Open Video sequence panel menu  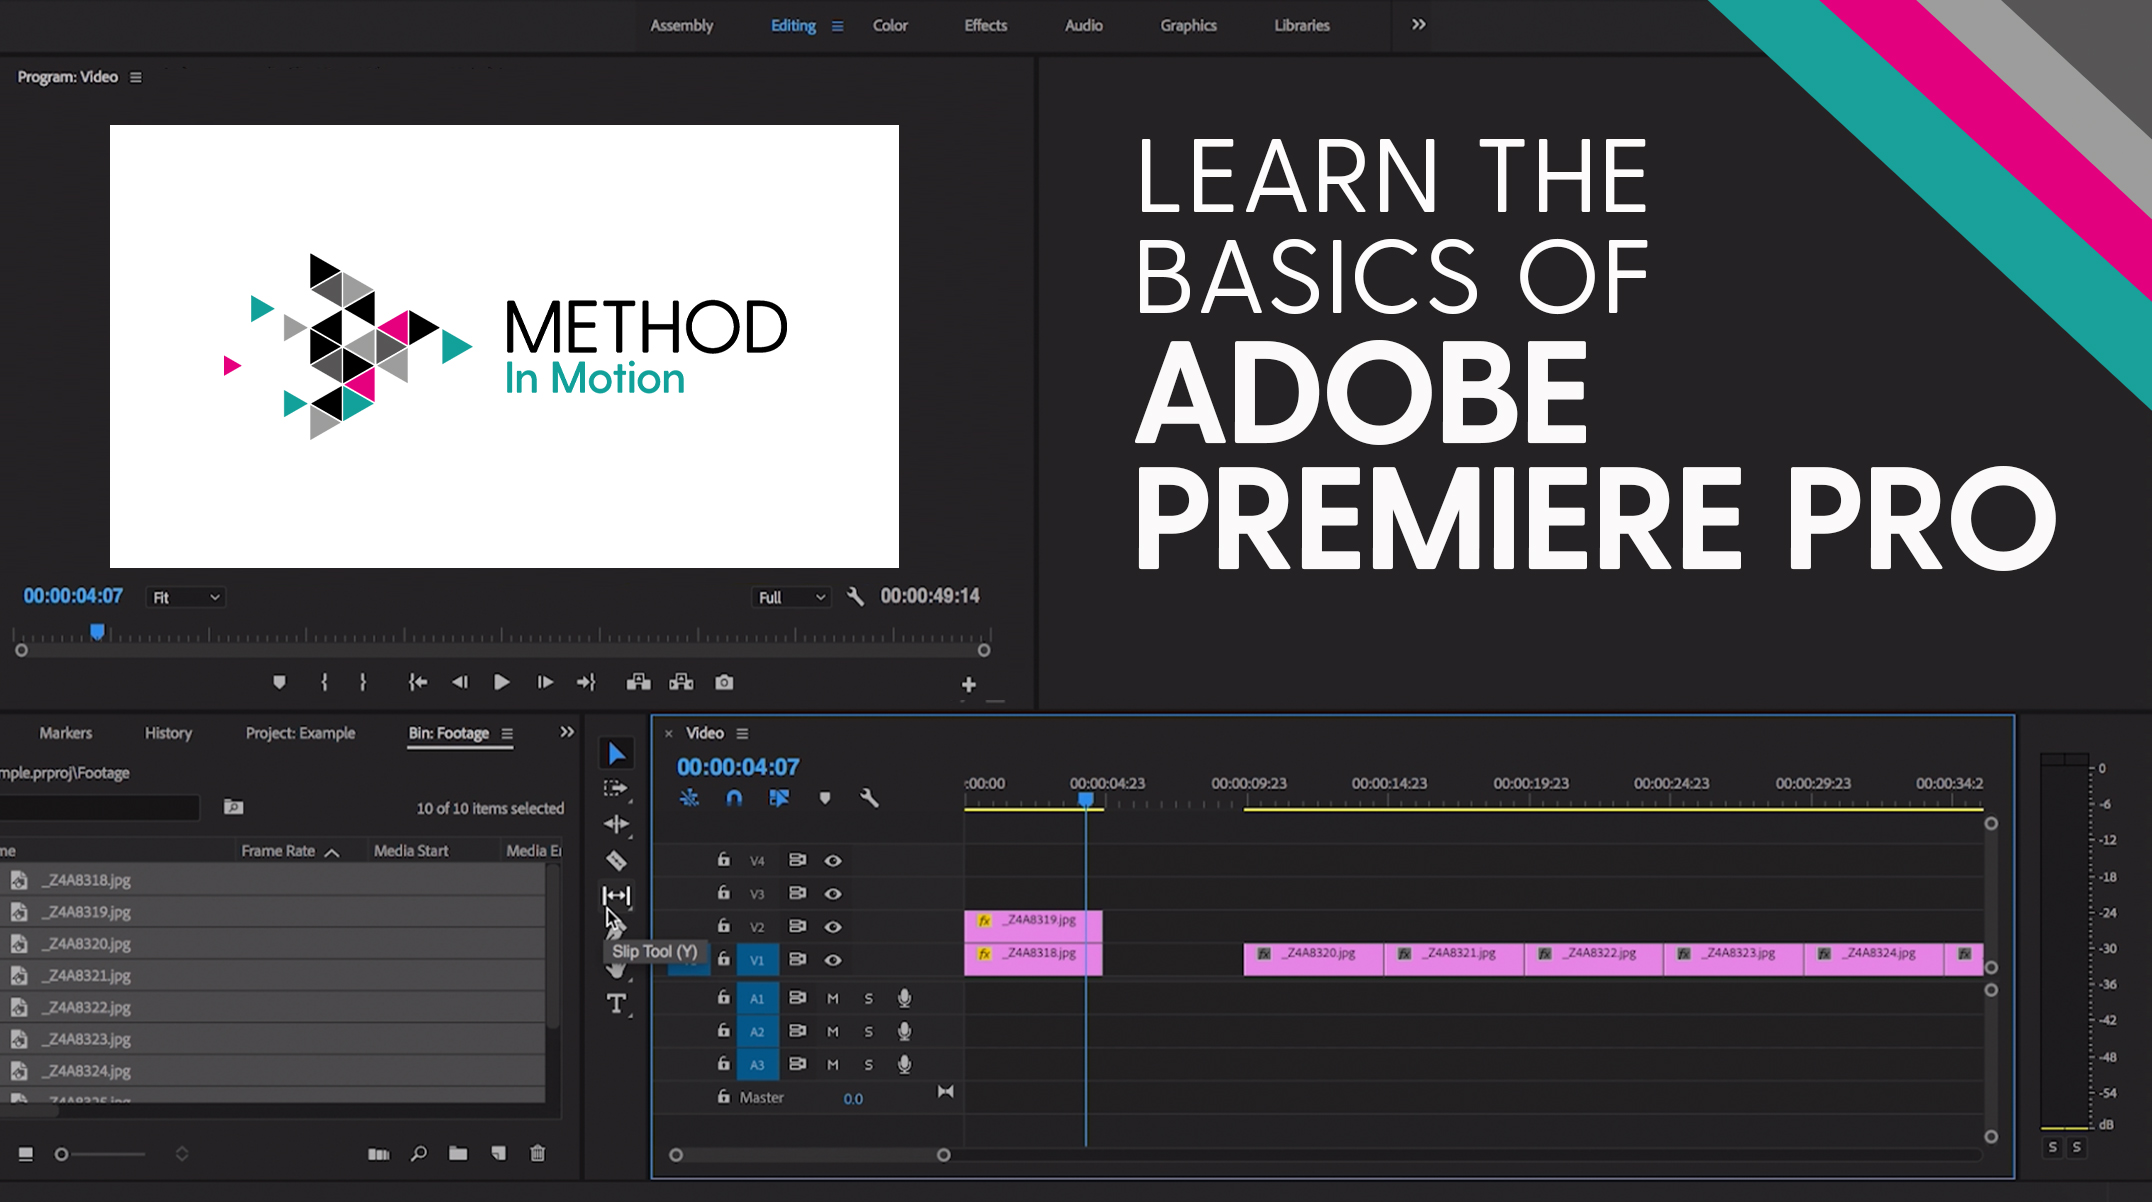[x=742, y=733]
